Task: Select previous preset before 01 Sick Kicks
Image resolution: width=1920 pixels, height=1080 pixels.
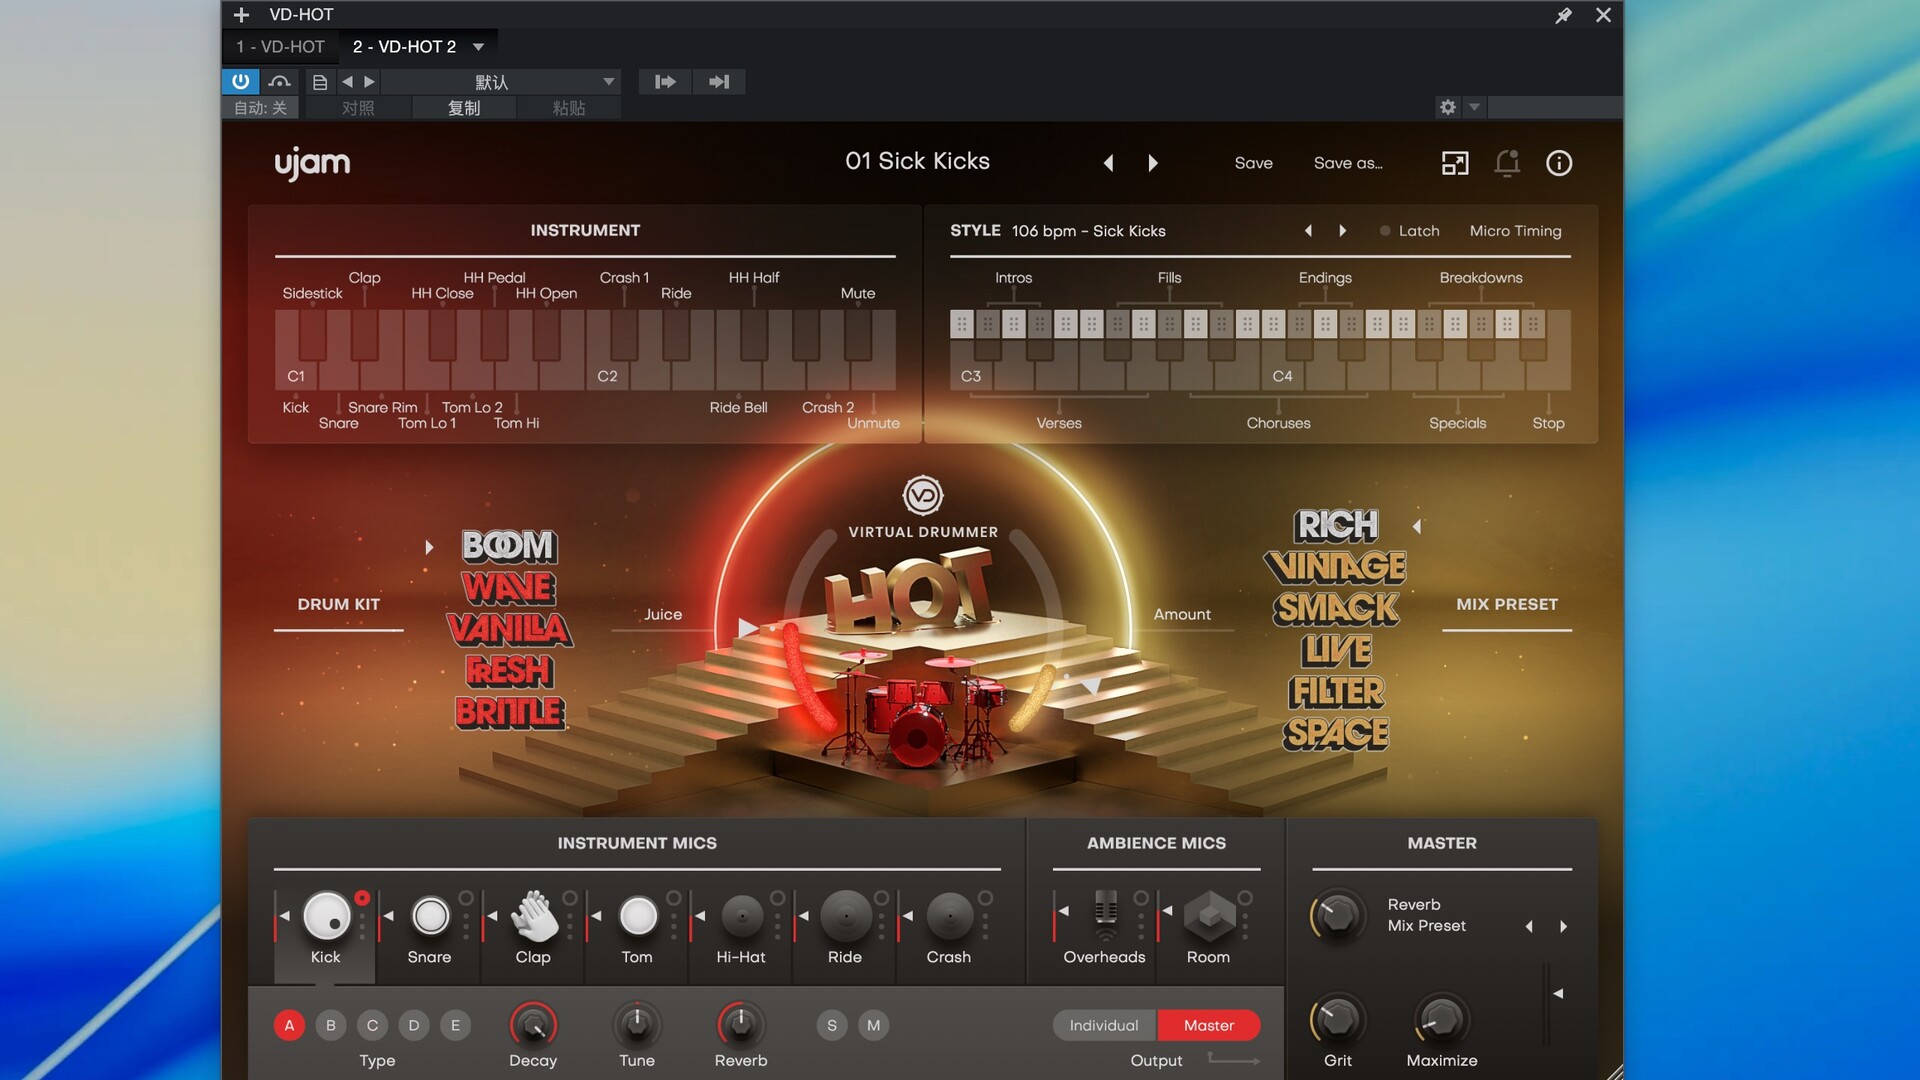Action: coord(1108,163)
